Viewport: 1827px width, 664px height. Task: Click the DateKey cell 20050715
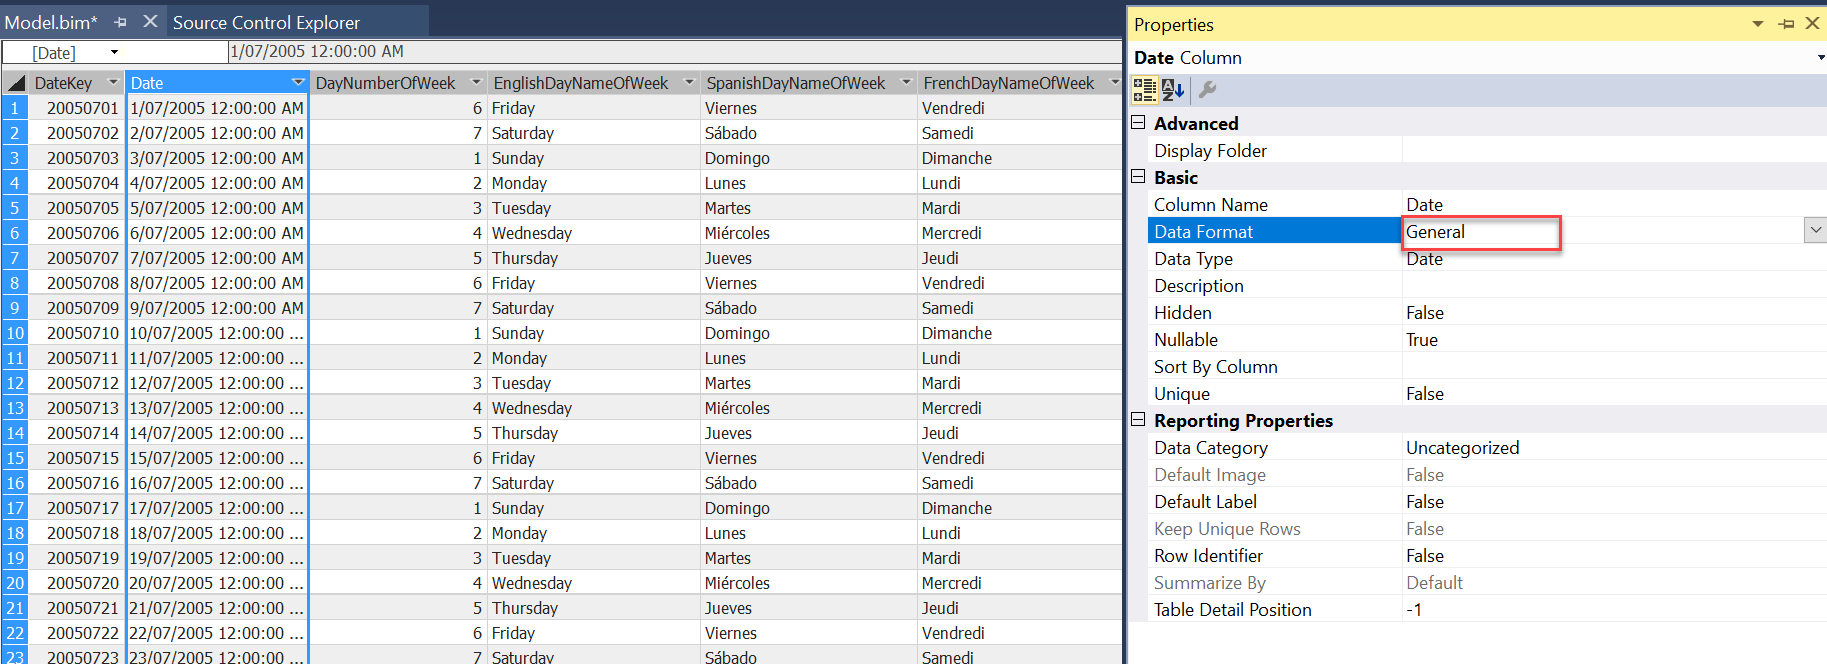[77, 458]
